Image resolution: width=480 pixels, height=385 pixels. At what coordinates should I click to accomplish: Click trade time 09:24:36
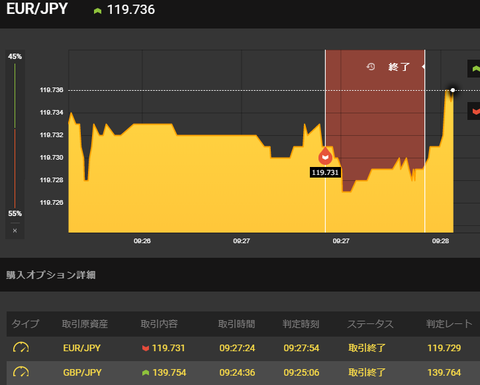pyautogui.click(x=237, y=372)
